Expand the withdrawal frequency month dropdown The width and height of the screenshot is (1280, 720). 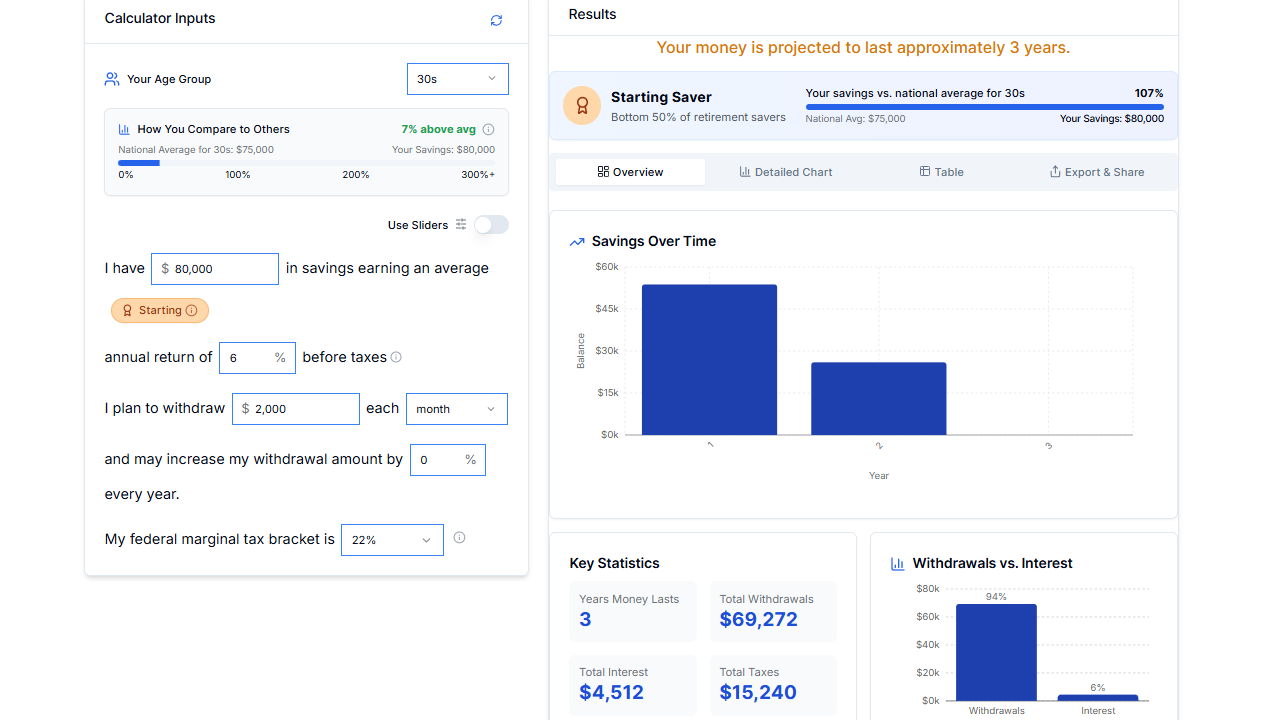456,409
